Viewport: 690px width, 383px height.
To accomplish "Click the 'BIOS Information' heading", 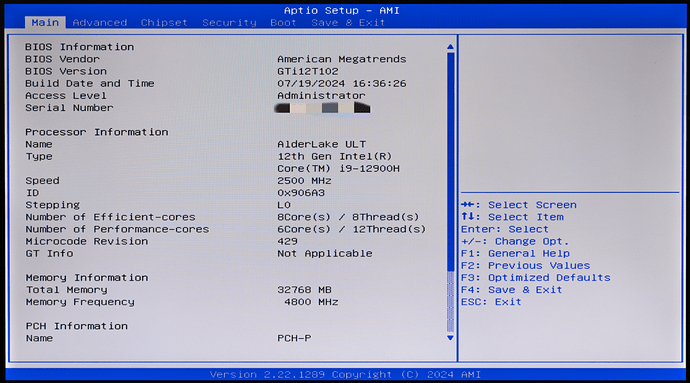I will [x=79, y=47].
